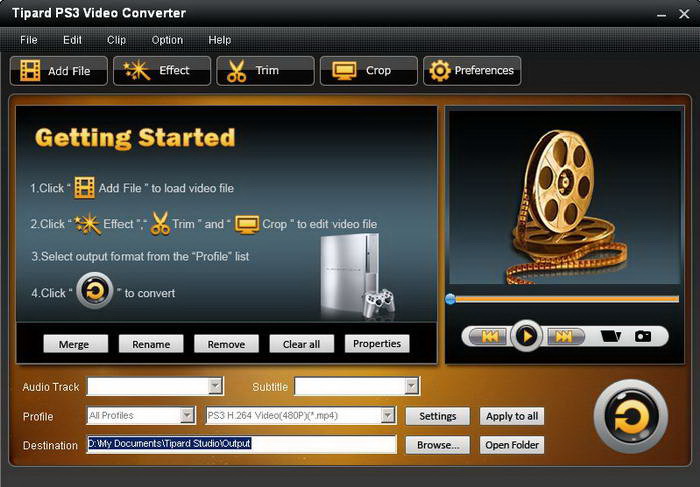Click the Clear all button
The height and width of the screenshot is (487, 700).
point(301,344)
